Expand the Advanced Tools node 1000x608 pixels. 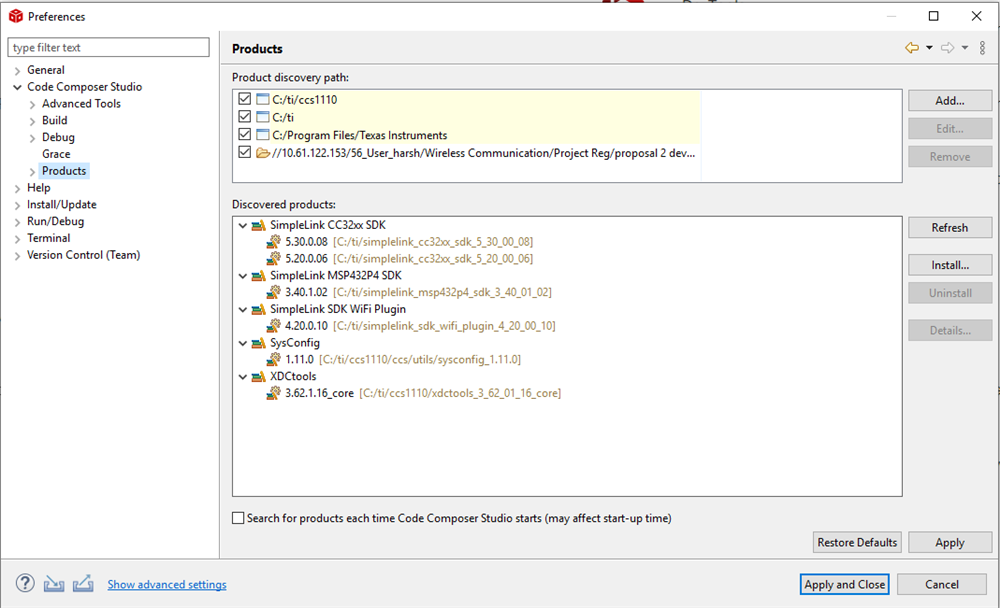pos(32,105)
